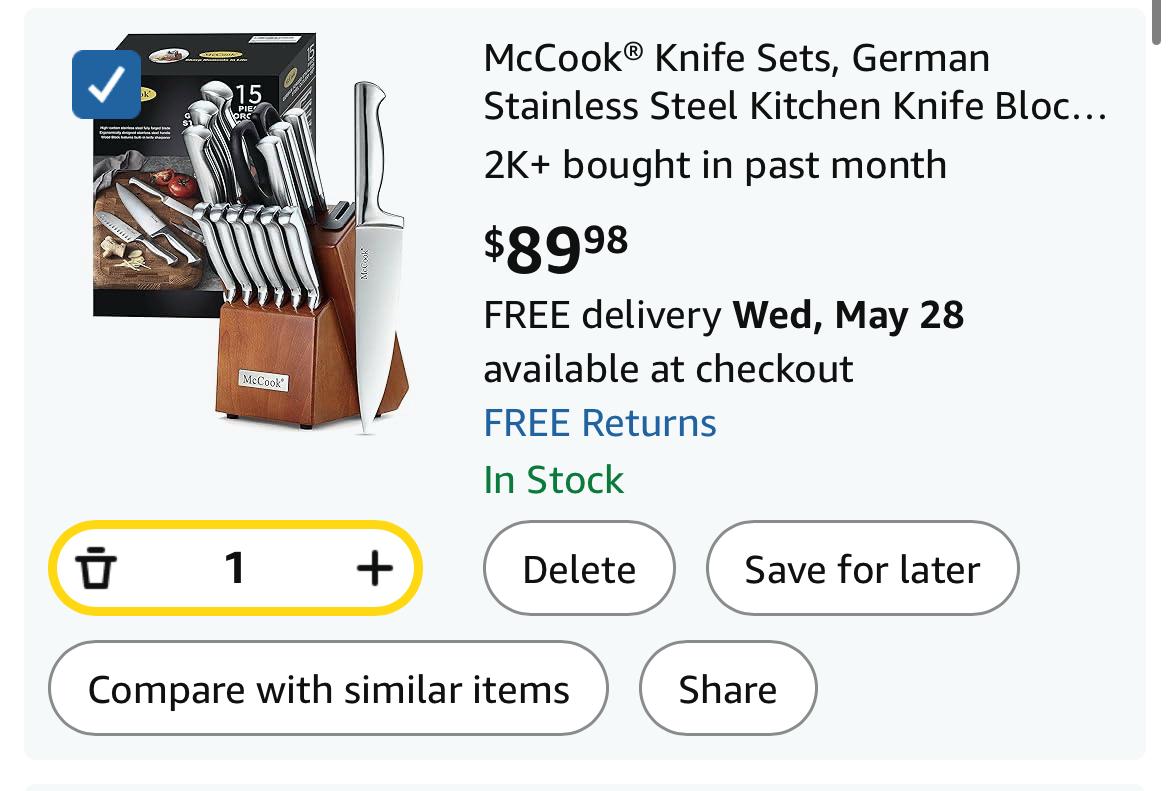Tap the Share button
1170x791 pixels.
pos(727,689)
